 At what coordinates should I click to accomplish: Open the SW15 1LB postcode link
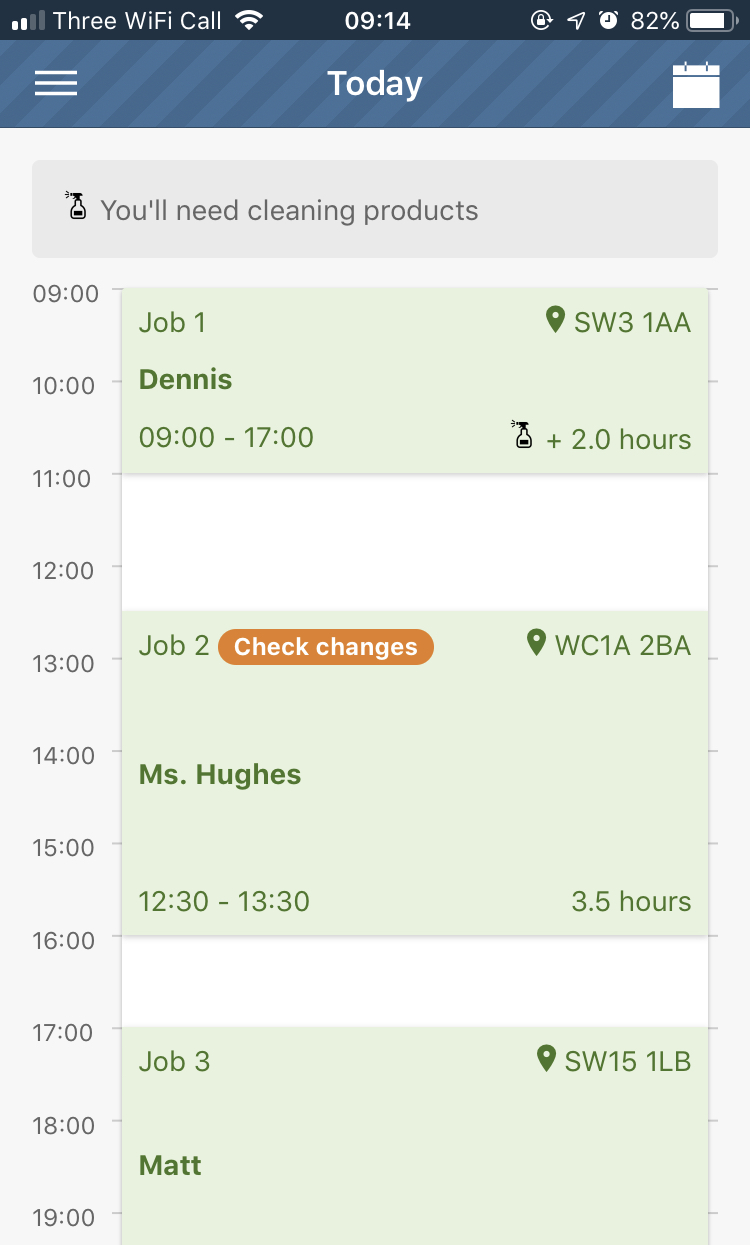click(627, 1060)
